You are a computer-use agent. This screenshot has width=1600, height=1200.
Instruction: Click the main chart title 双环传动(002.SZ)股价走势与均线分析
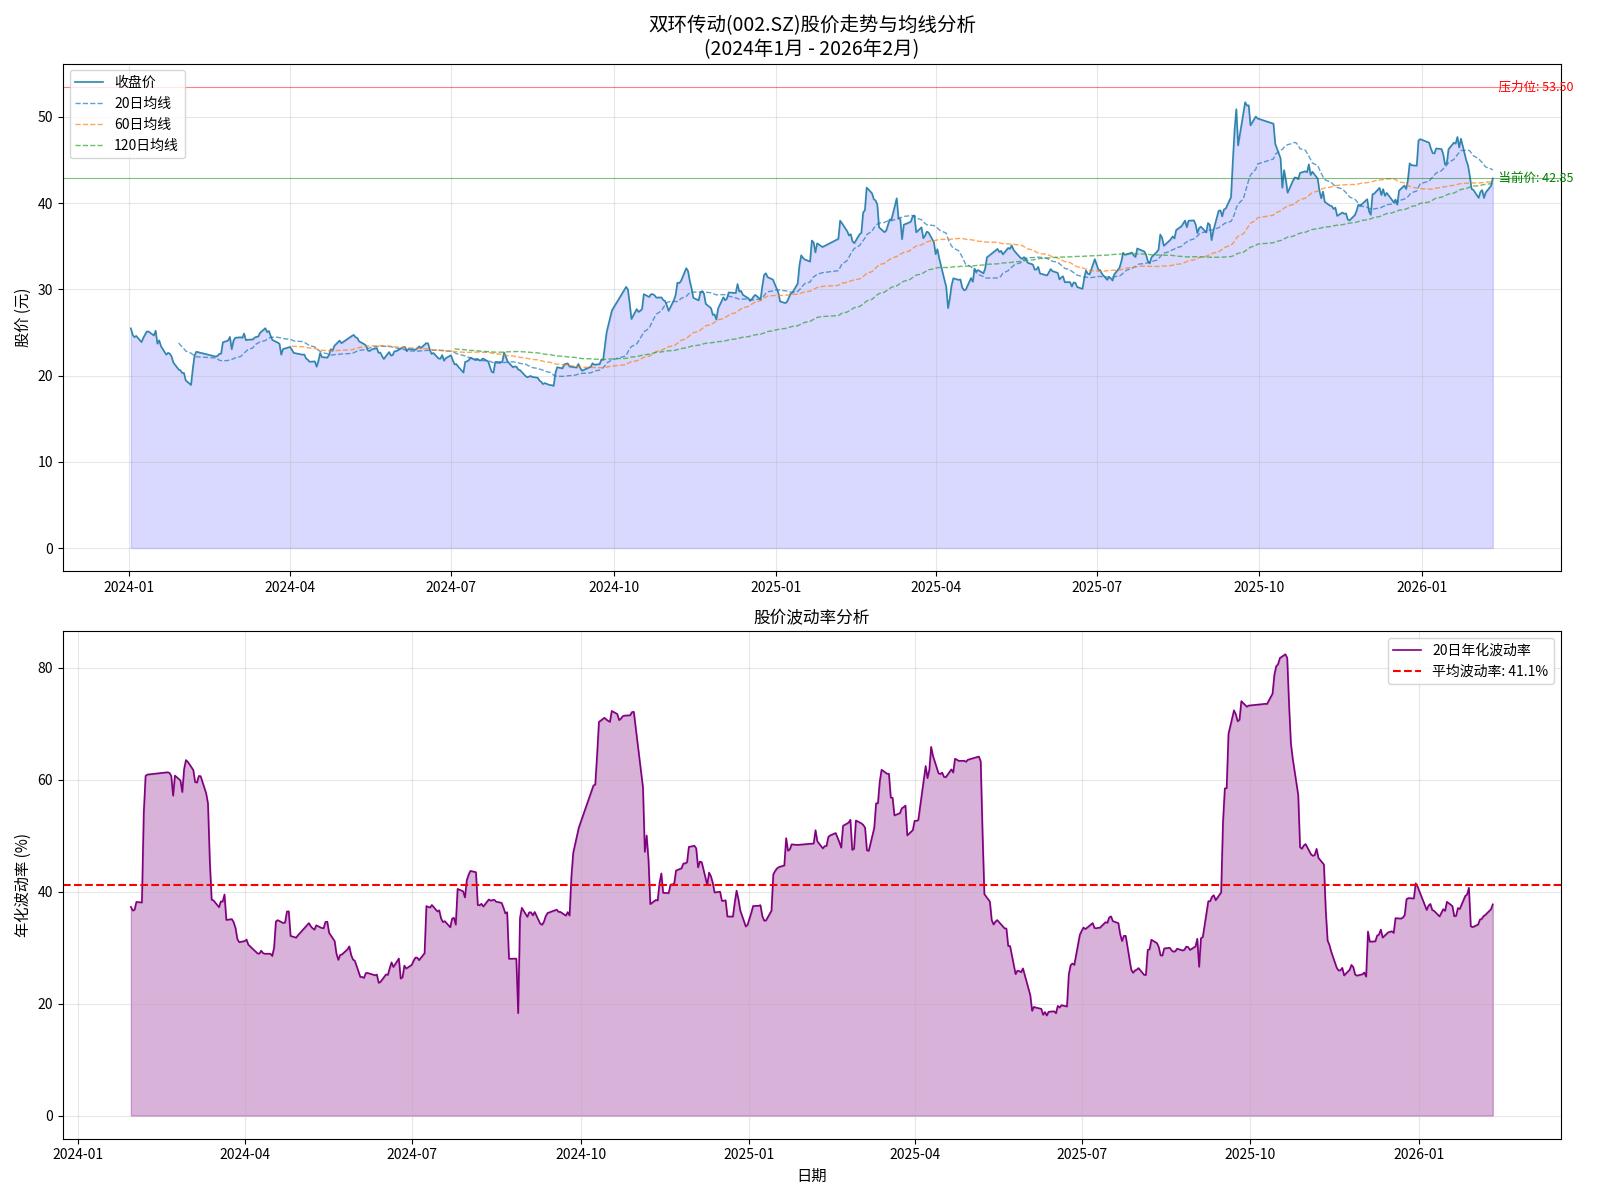click(x=811, y=24)
